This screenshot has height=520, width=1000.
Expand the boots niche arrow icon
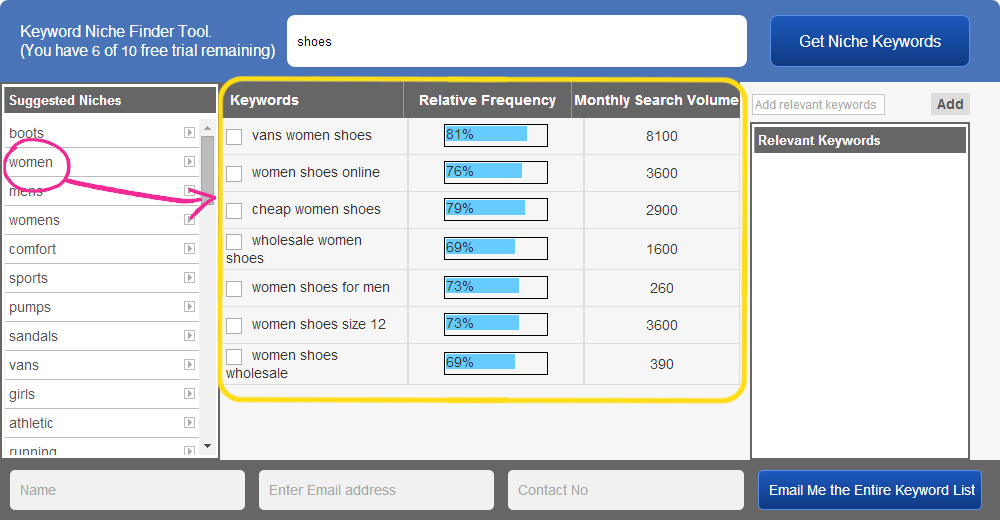pyautogui.click(x=189, y=132)
